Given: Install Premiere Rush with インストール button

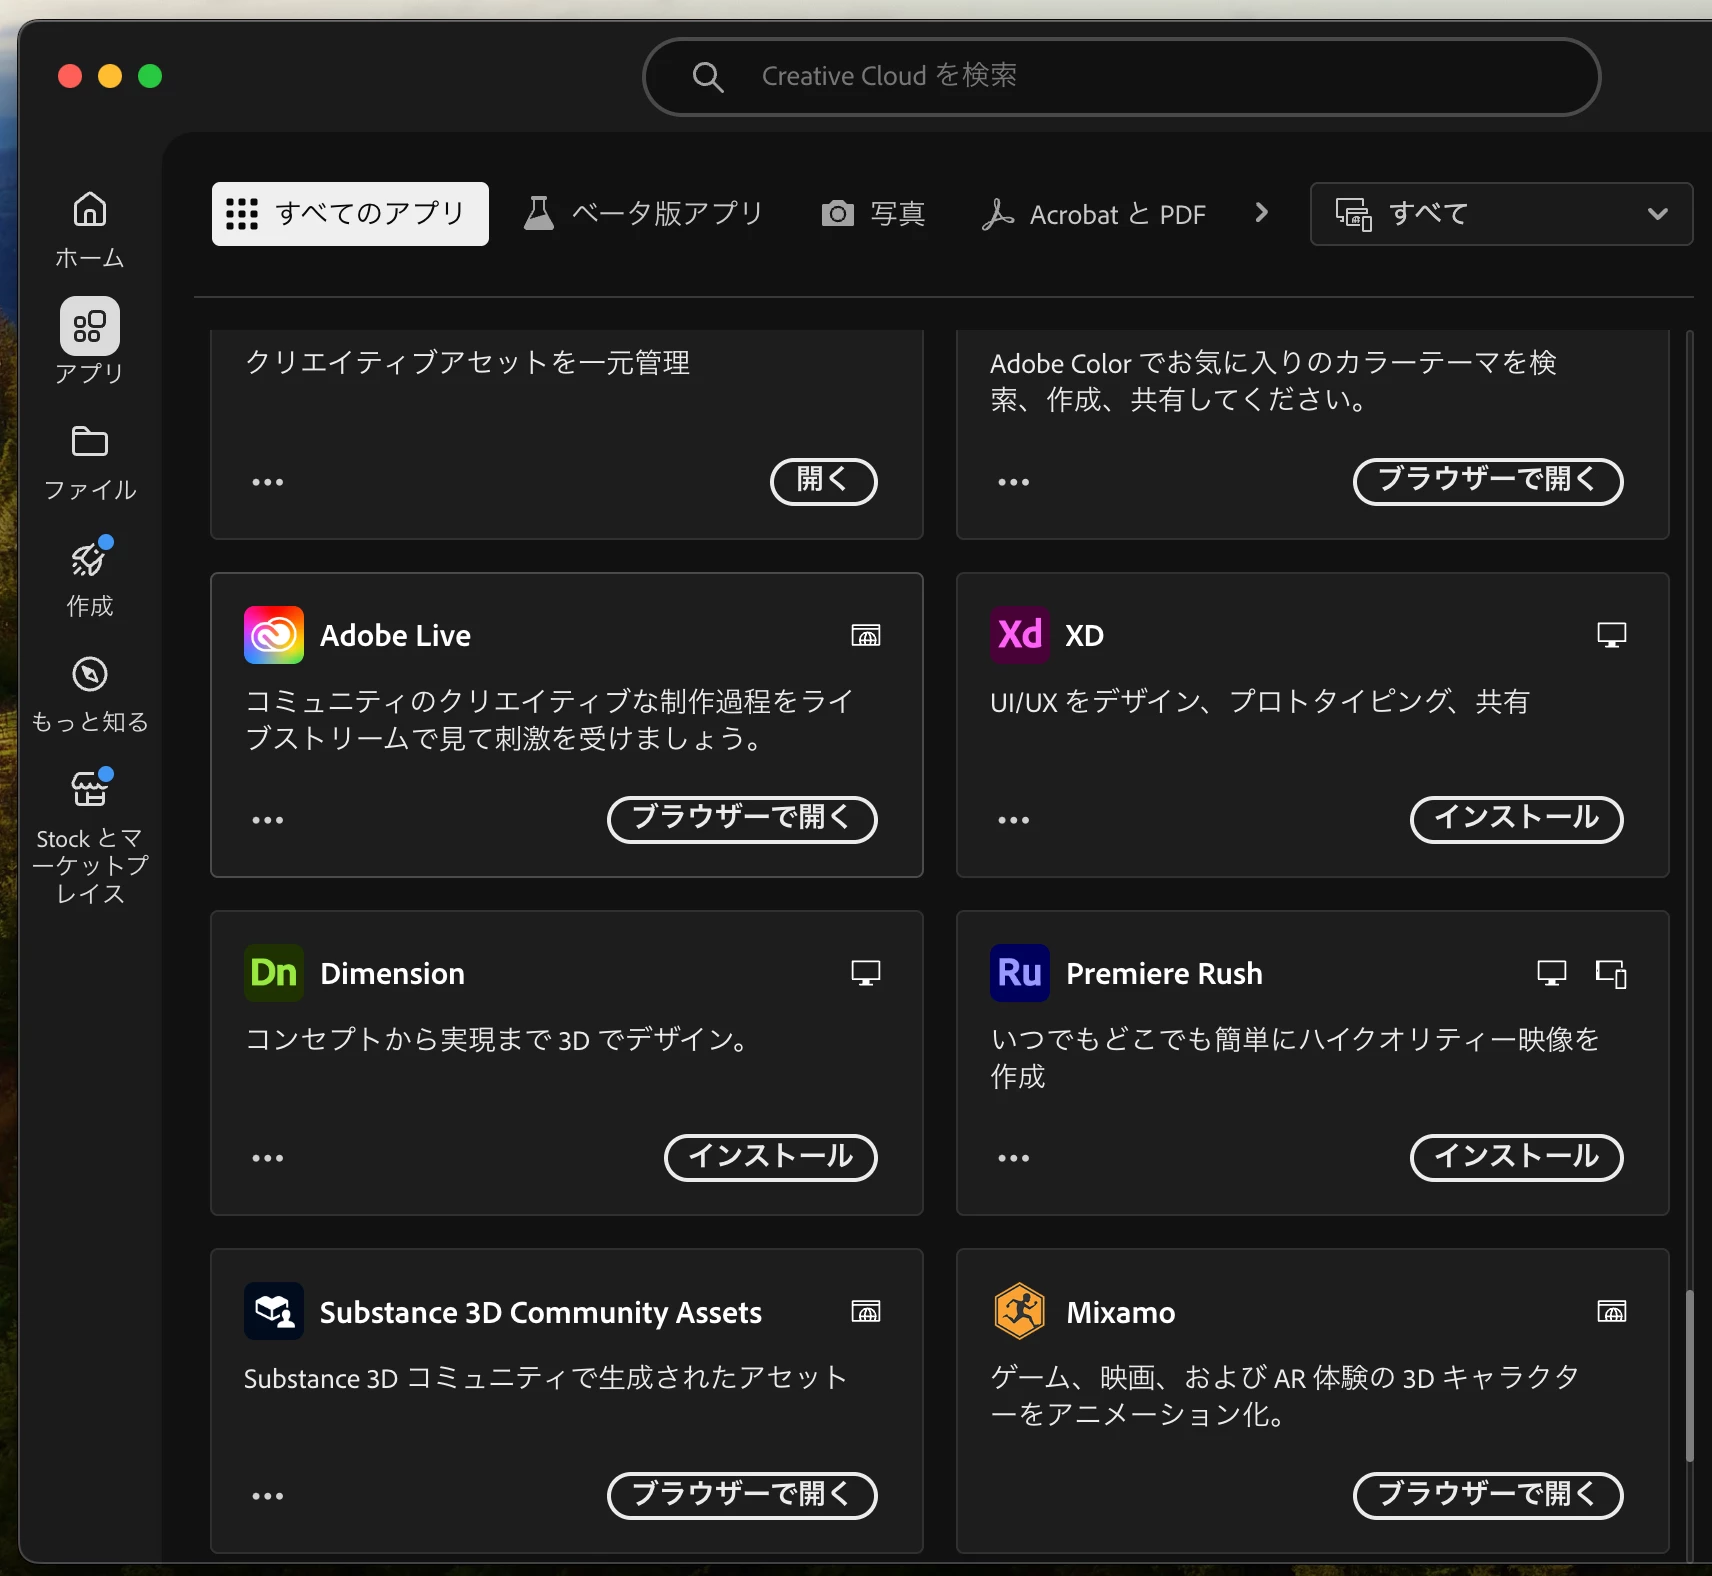Looking at the screenshot, I should pyautogui.click(x=1517, y=1158).
